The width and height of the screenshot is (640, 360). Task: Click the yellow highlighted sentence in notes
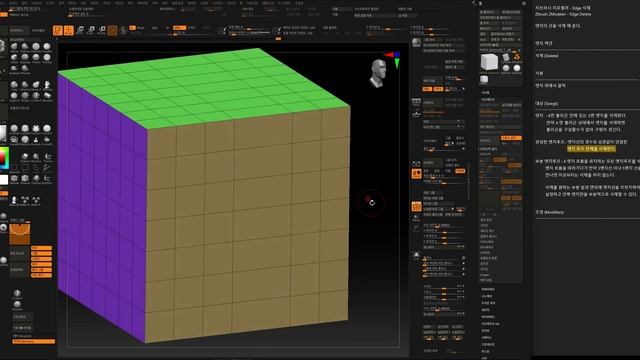point(591,149)
